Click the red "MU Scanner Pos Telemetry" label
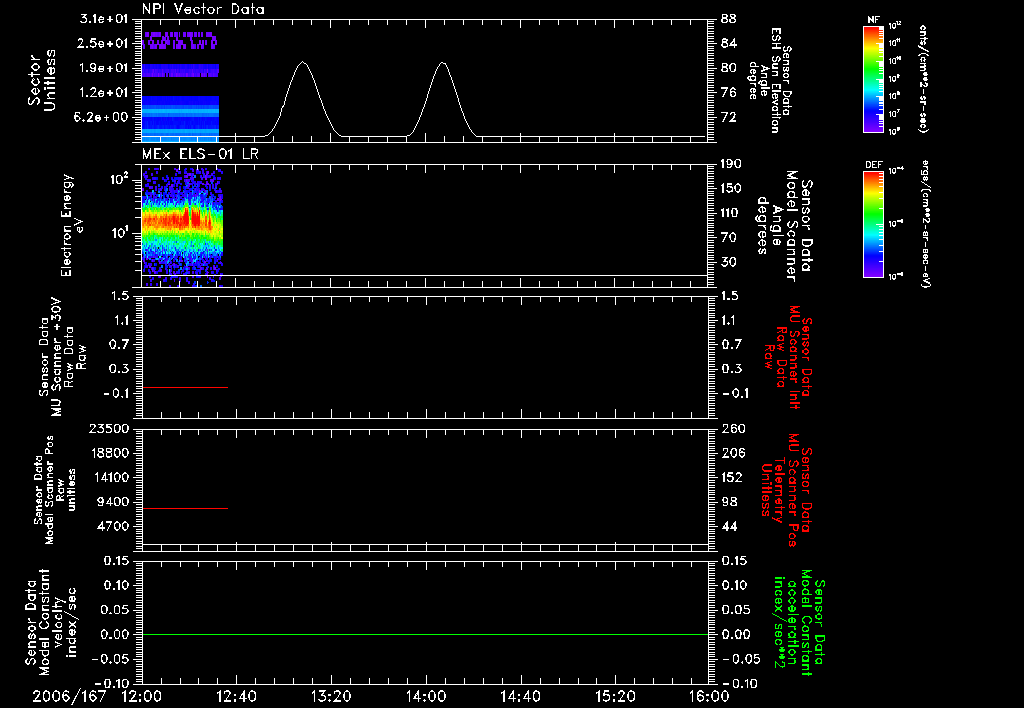 pos(786,490)
